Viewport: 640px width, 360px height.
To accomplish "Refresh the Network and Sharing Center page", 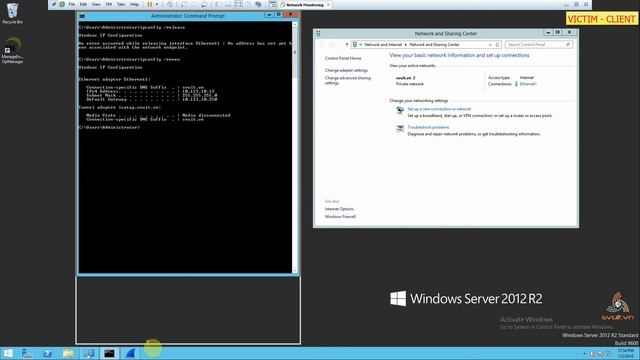I will pyautogui.click(x=498, y=44).
